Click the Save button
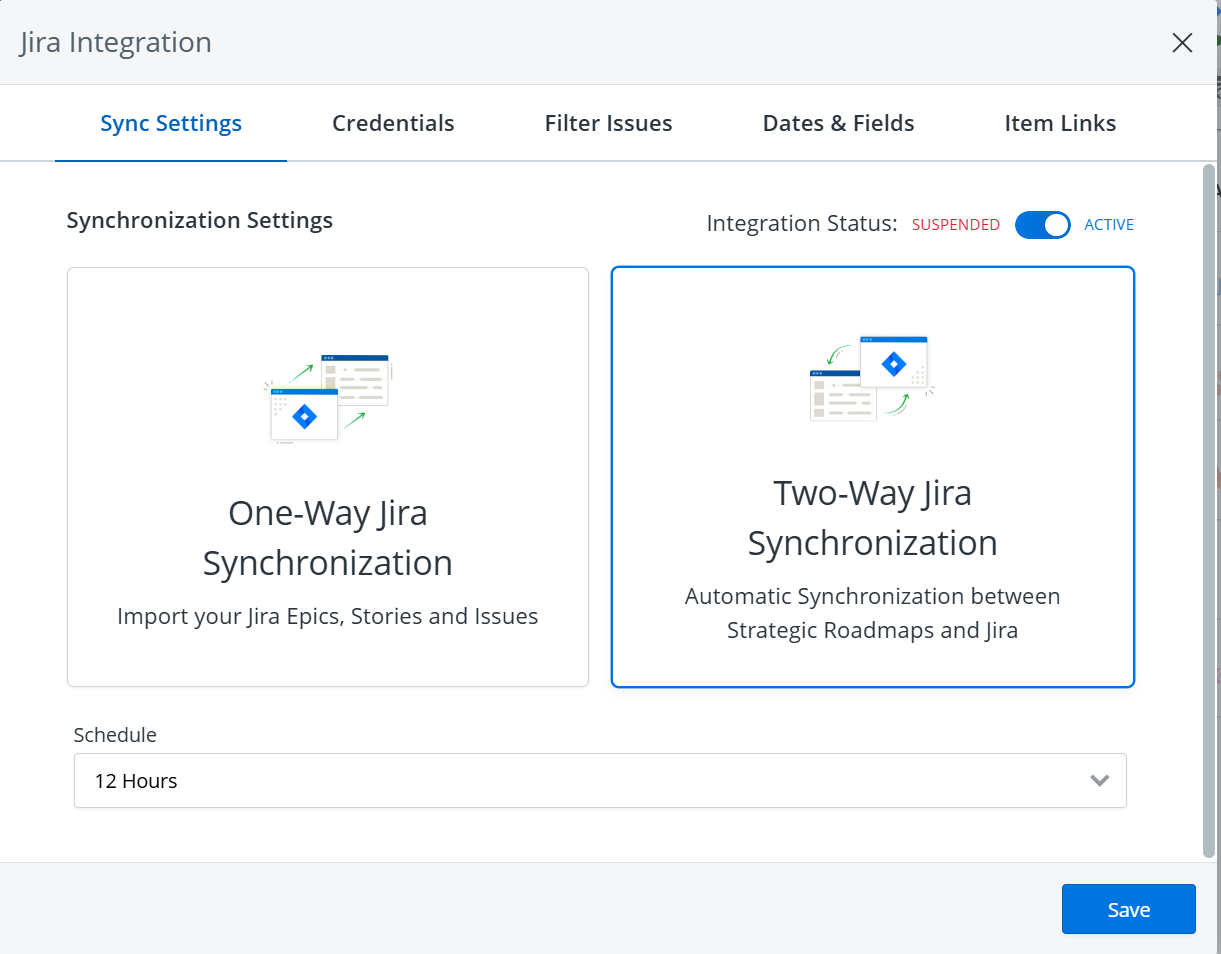 click(1128, 908)
